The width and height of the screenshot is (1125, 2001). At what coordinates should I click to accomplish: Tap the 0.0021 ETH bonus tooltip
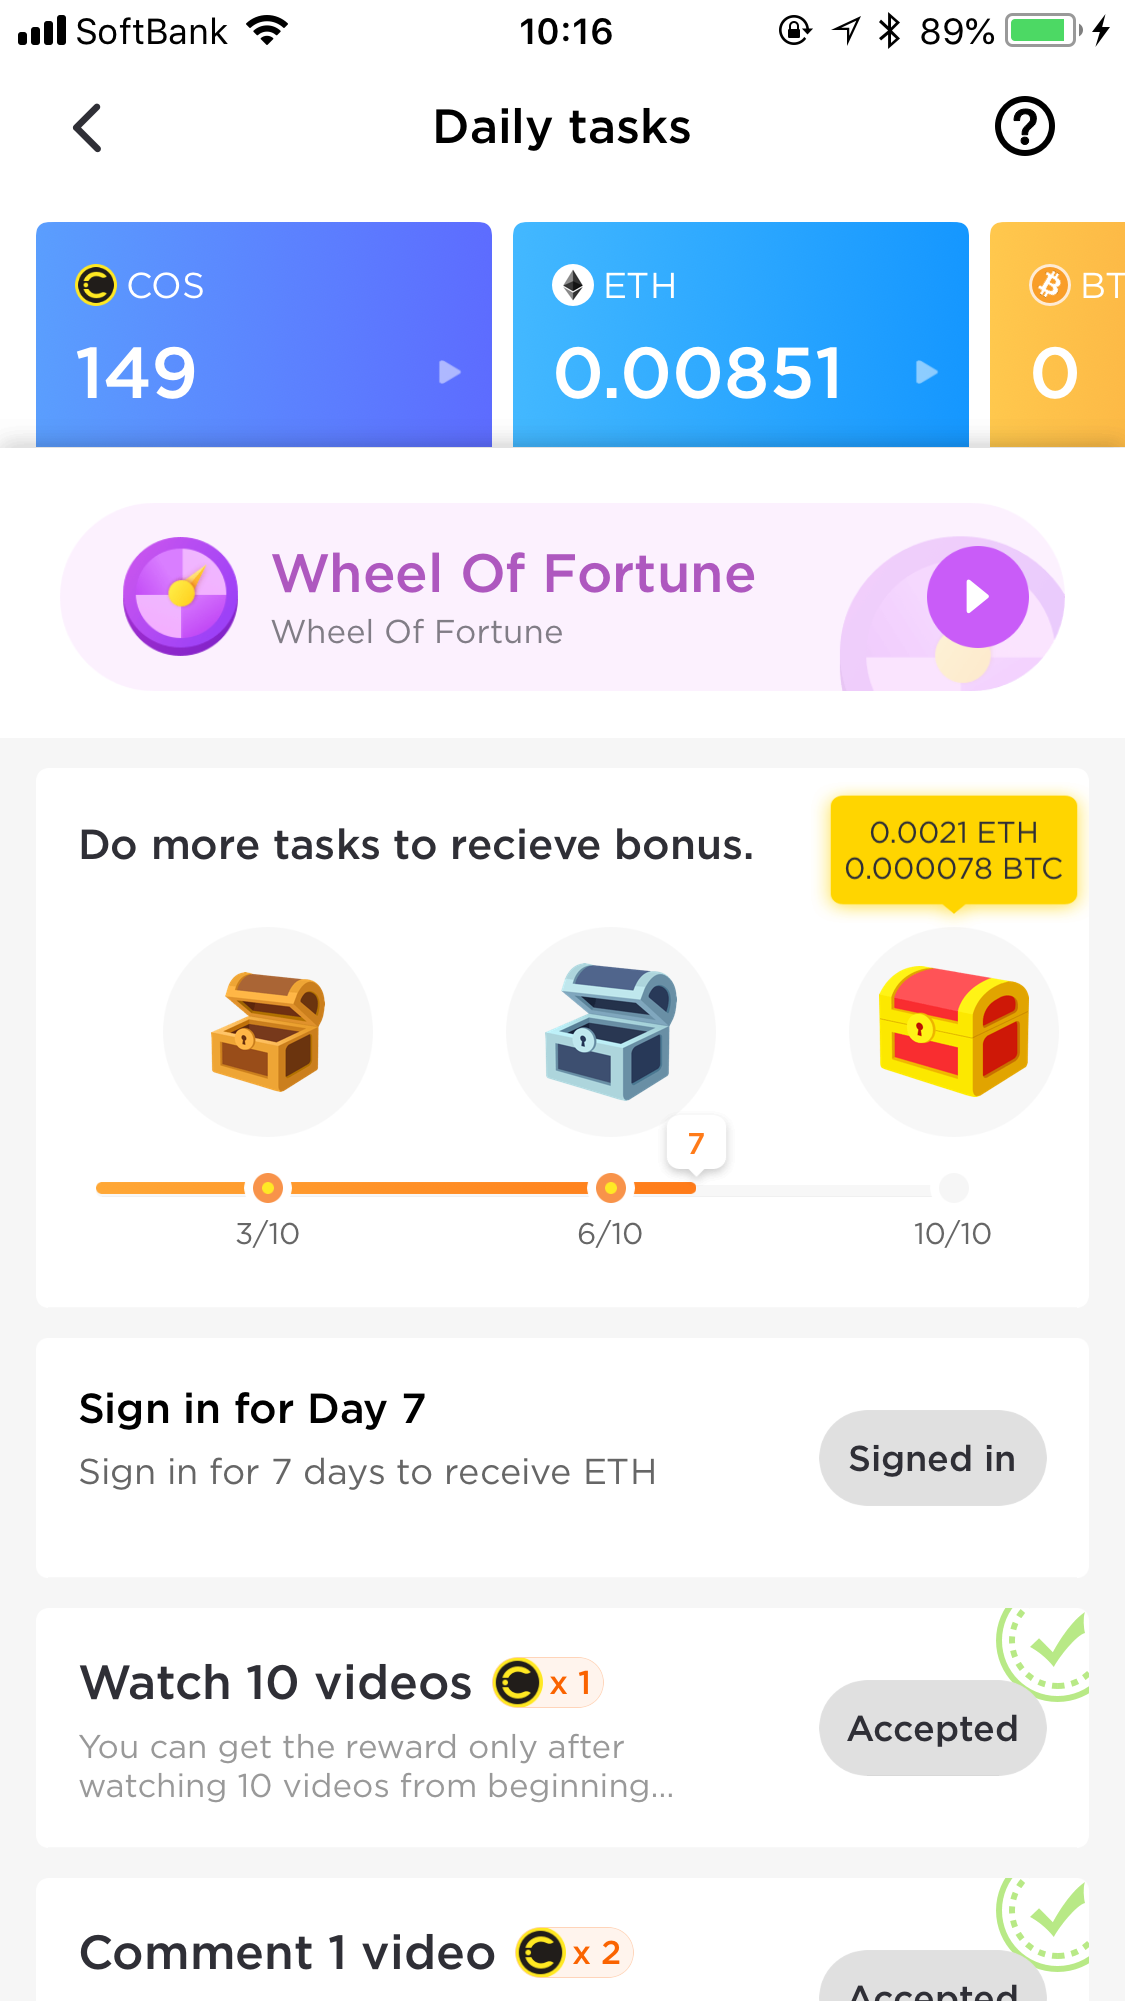pyautogui.click(x=953, y=850)
